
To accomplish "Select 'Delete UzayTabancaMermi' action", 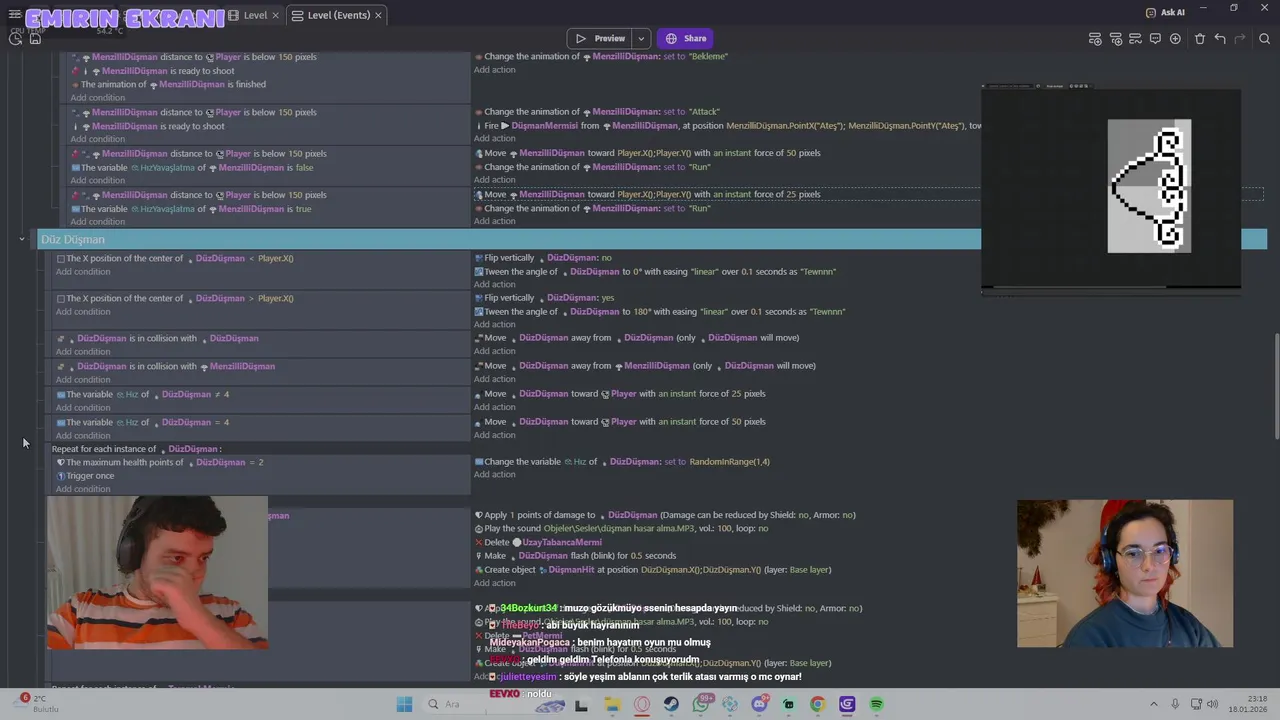I will [x=538, y=542].
